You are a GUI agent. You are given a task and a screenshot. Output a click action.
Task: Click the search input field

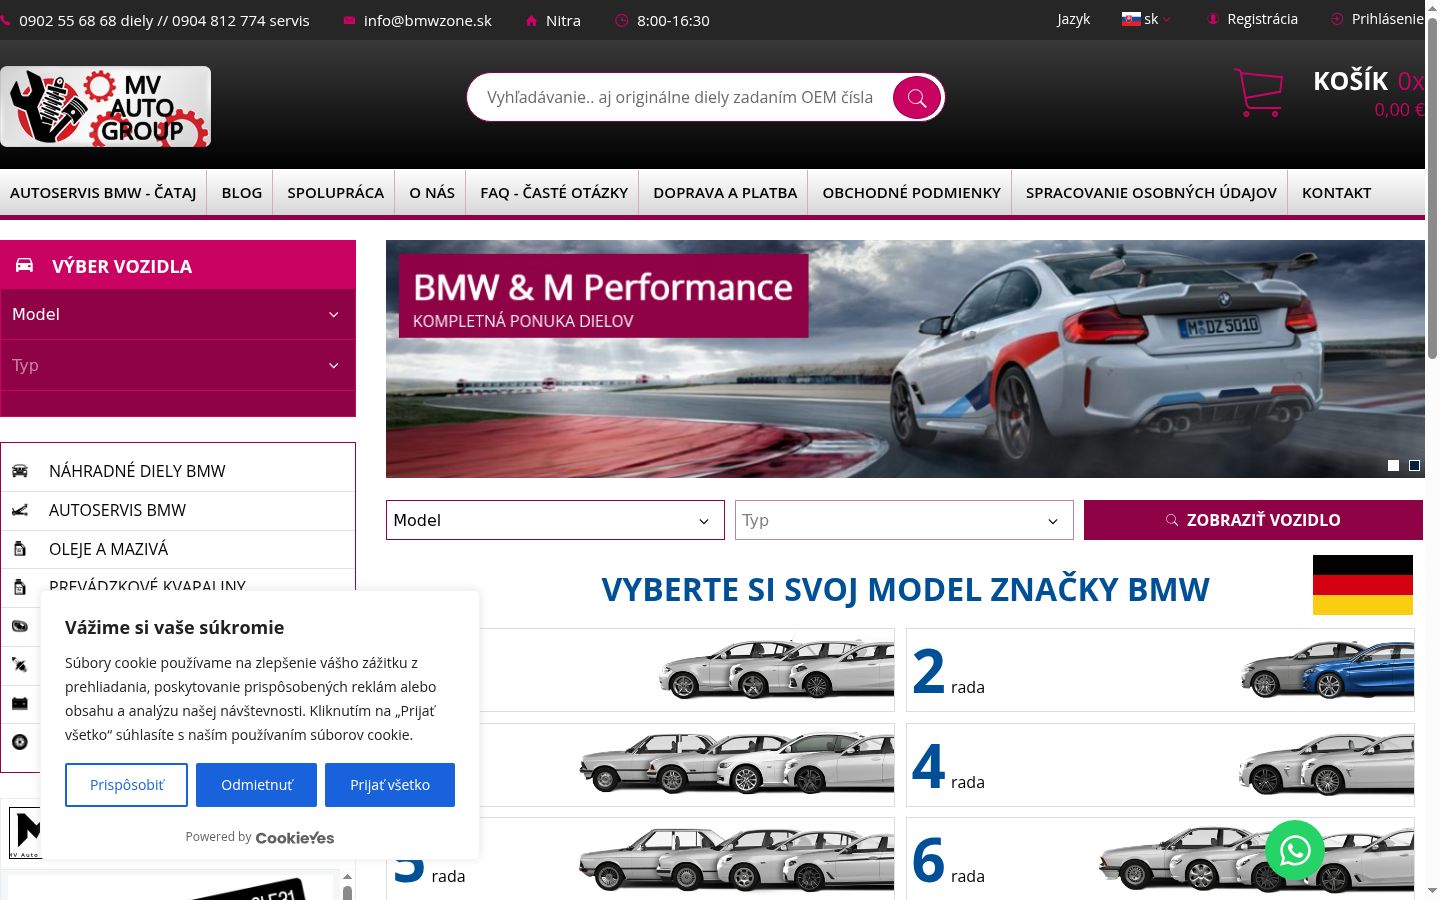[680, 98]
